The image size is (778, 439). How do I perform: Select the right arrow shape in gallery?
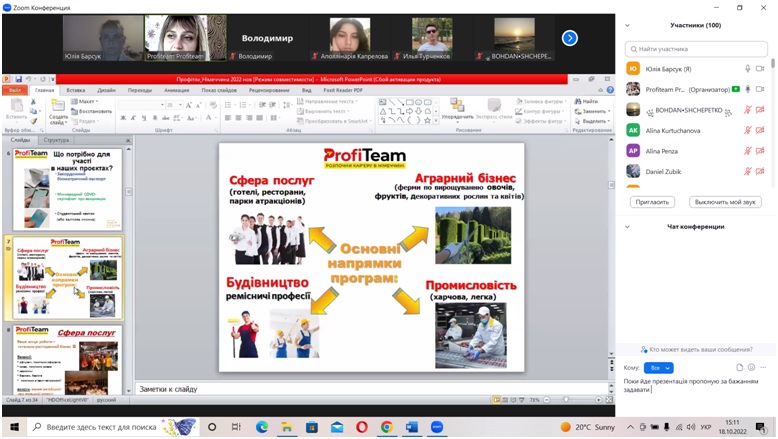[409, 111]
